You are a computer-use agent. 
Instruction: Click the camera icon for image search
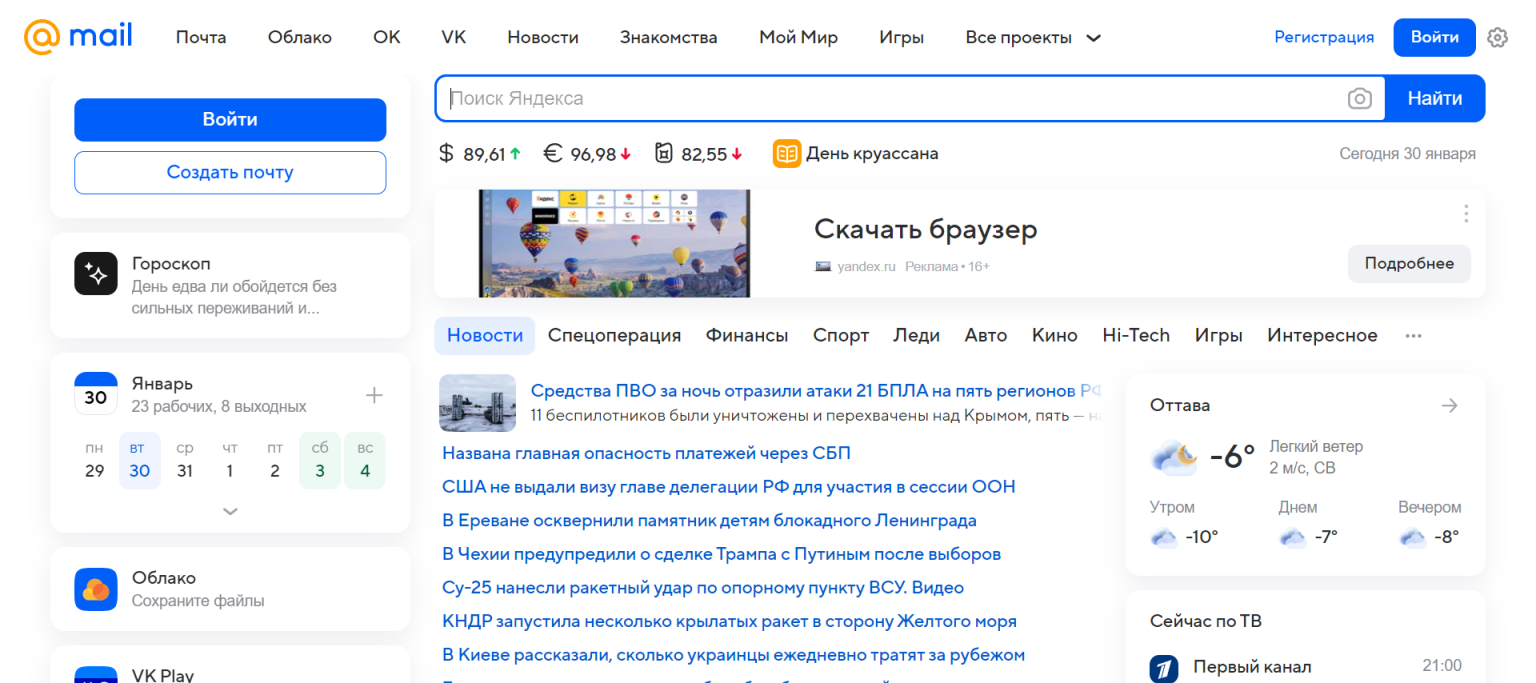tap(1360, 98)
